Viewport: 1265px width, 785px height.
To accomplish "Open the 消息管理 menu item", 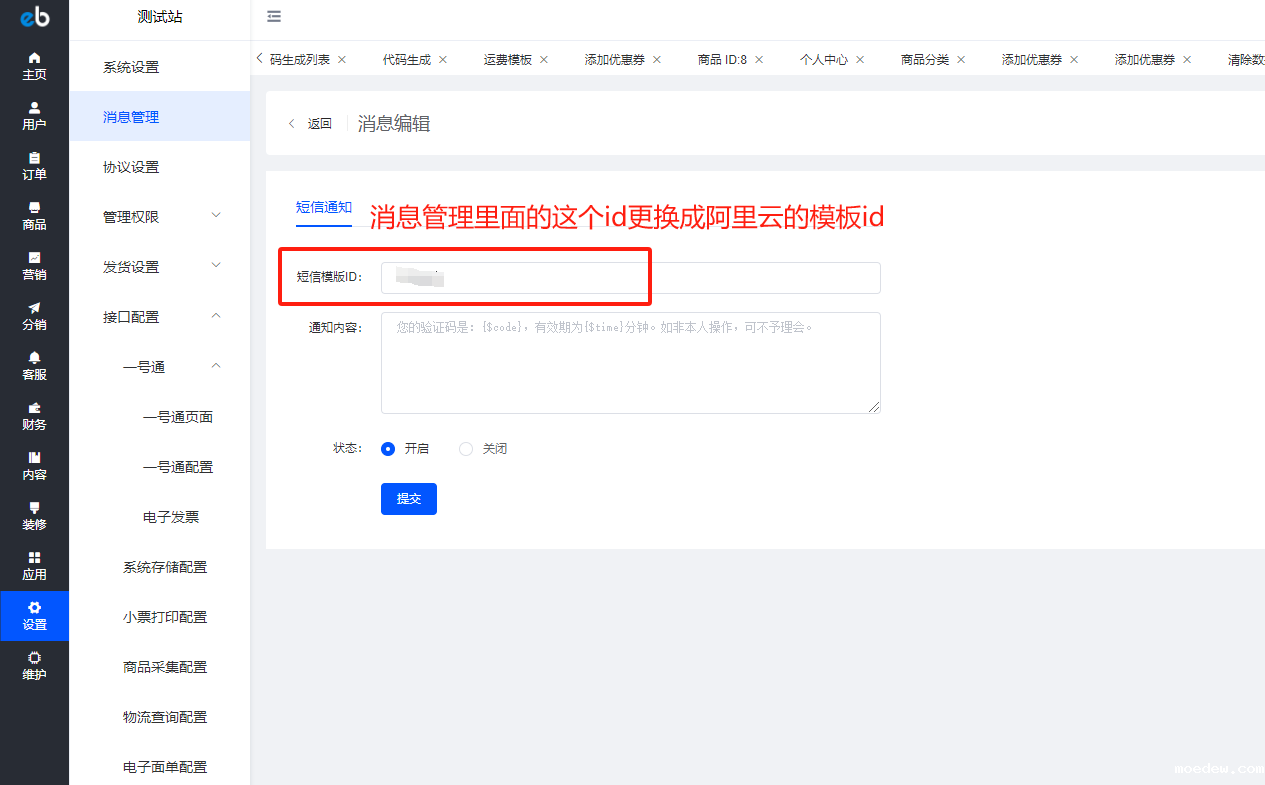I will pos(131,117).
